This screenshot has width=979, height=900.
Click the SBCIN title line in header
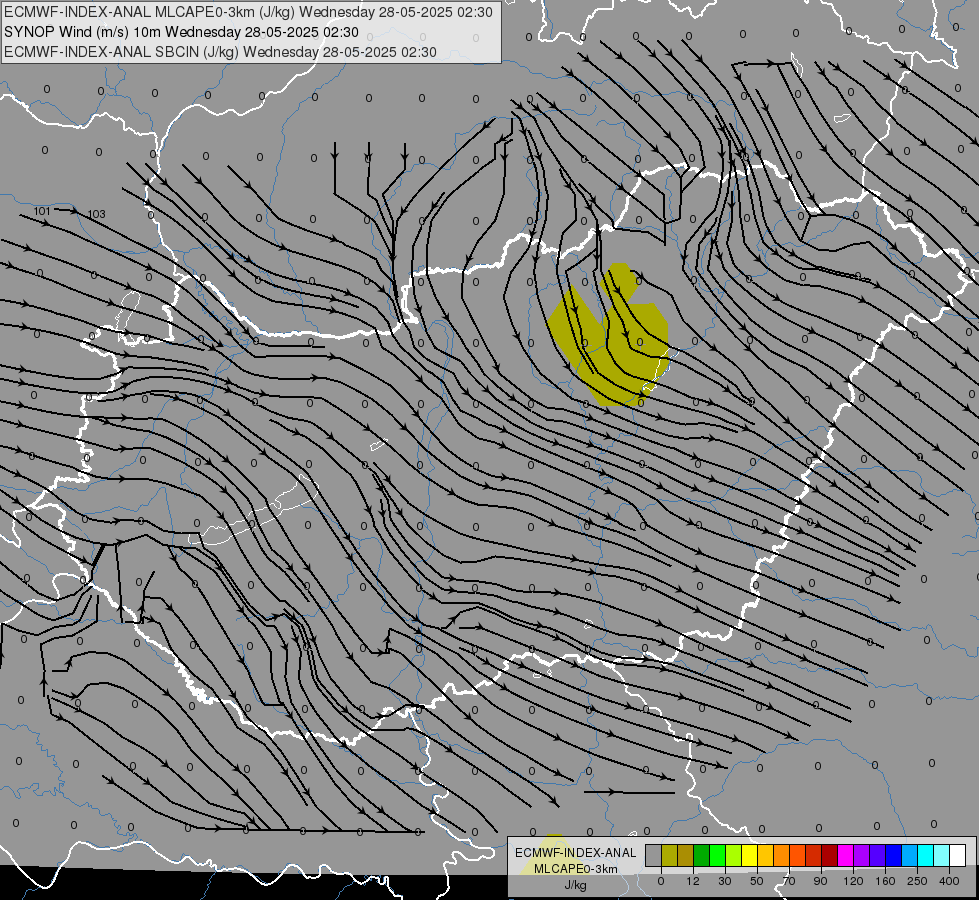pyautogui.click(x=220, y=52)
